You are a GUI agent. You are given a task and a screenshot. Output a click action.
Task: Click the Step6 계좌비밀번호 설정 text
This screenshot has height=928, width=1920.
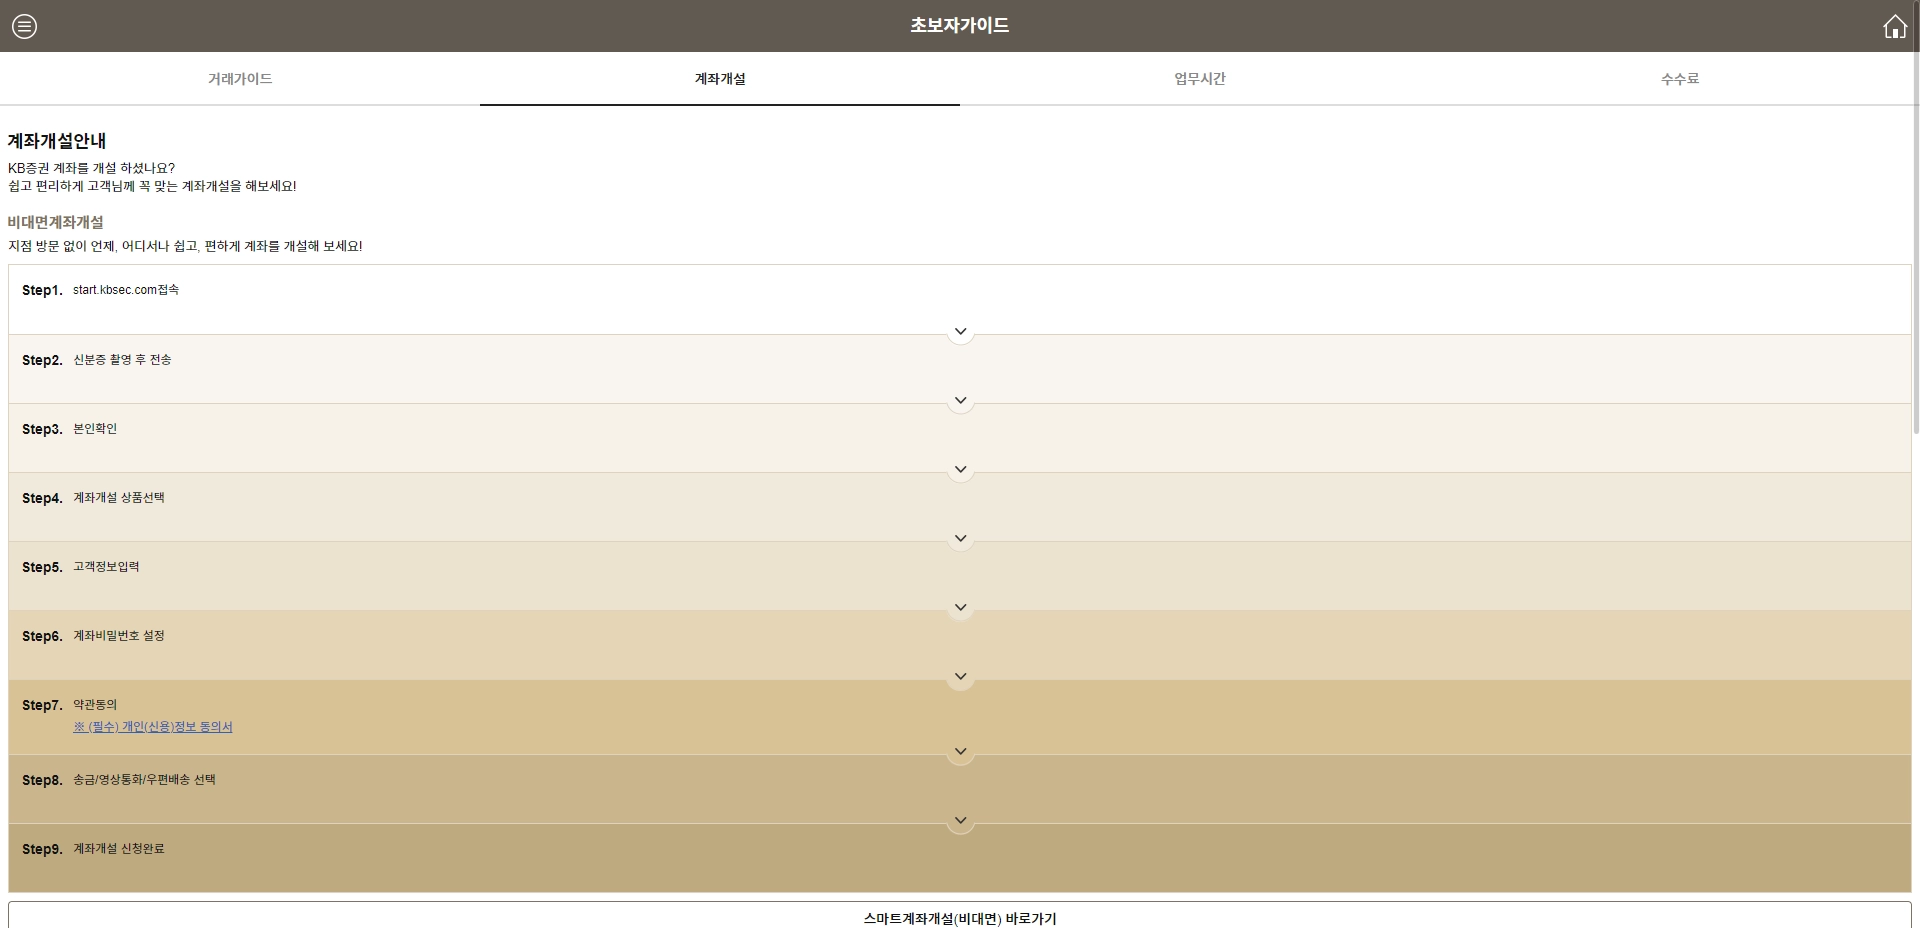click(119, 636)
